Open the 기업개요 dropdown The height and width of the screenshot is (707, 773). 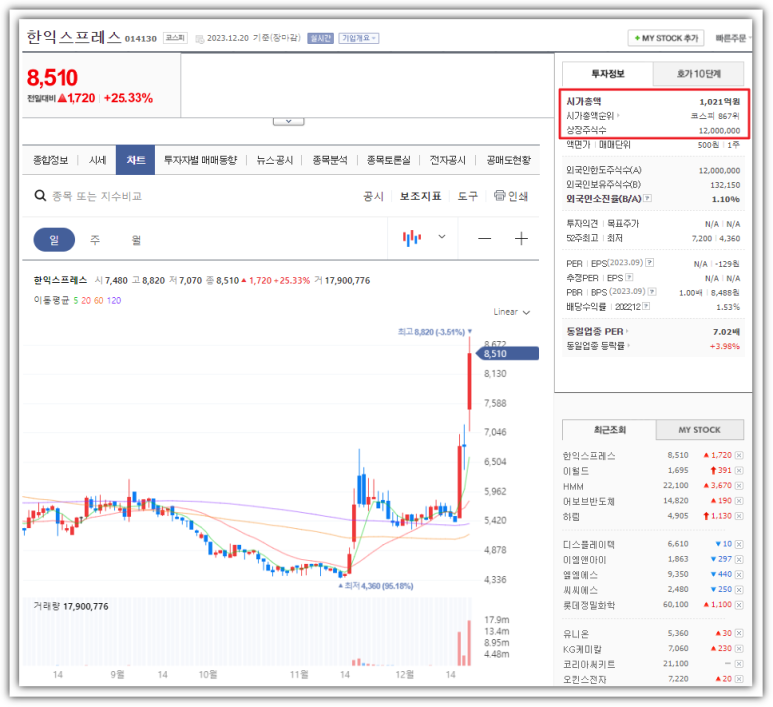pyautogui.click(x=358, y=38)
